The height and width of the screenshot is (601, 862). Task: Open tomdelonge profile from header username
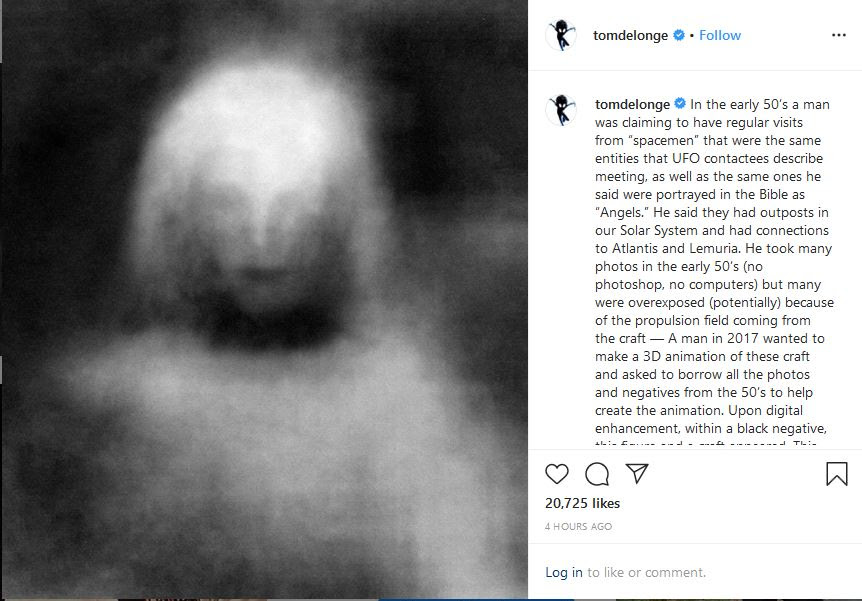(x=630, y=35)
